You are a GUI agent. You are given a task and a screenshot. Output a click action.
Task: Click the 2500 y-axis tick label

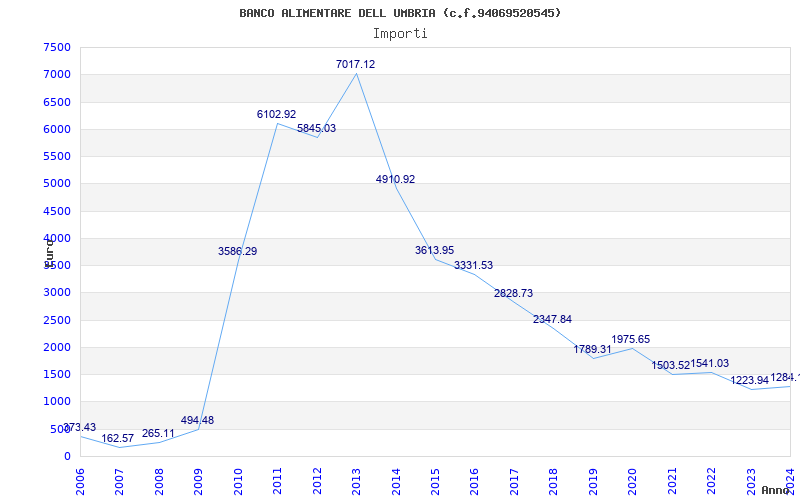tap(57, 320)
